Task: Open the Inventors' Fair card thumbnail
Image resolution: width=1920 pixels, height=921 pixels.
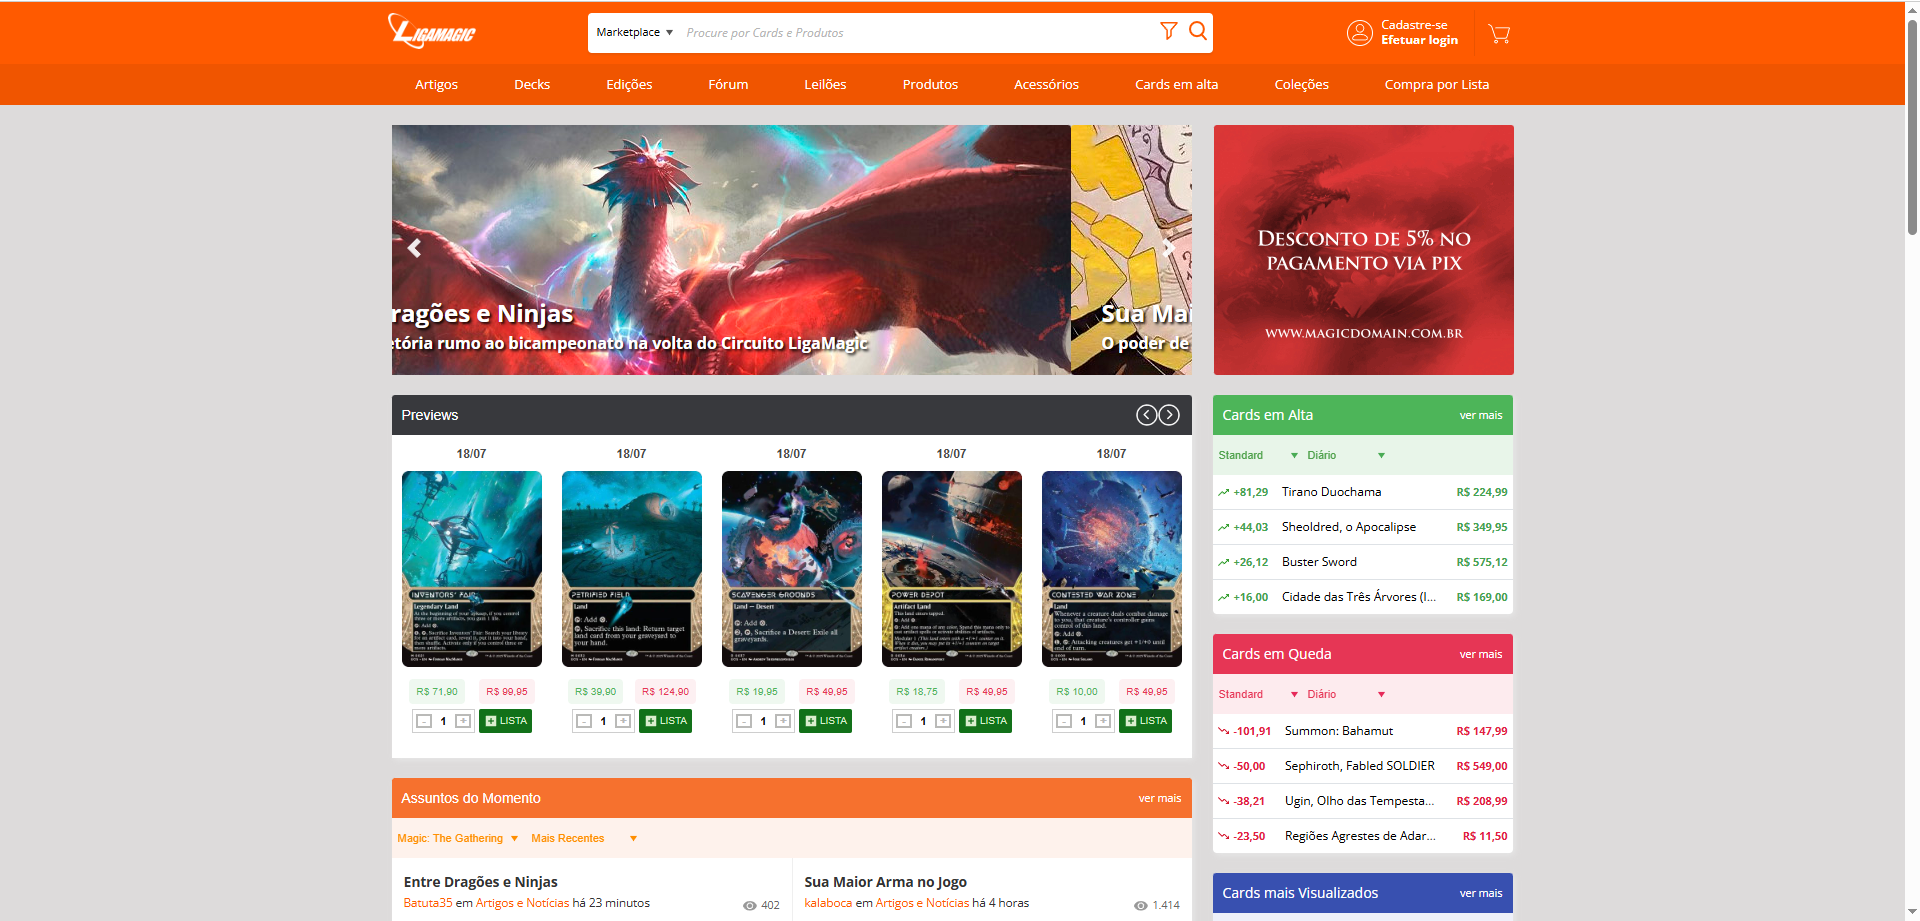Action: pos(471,569)
